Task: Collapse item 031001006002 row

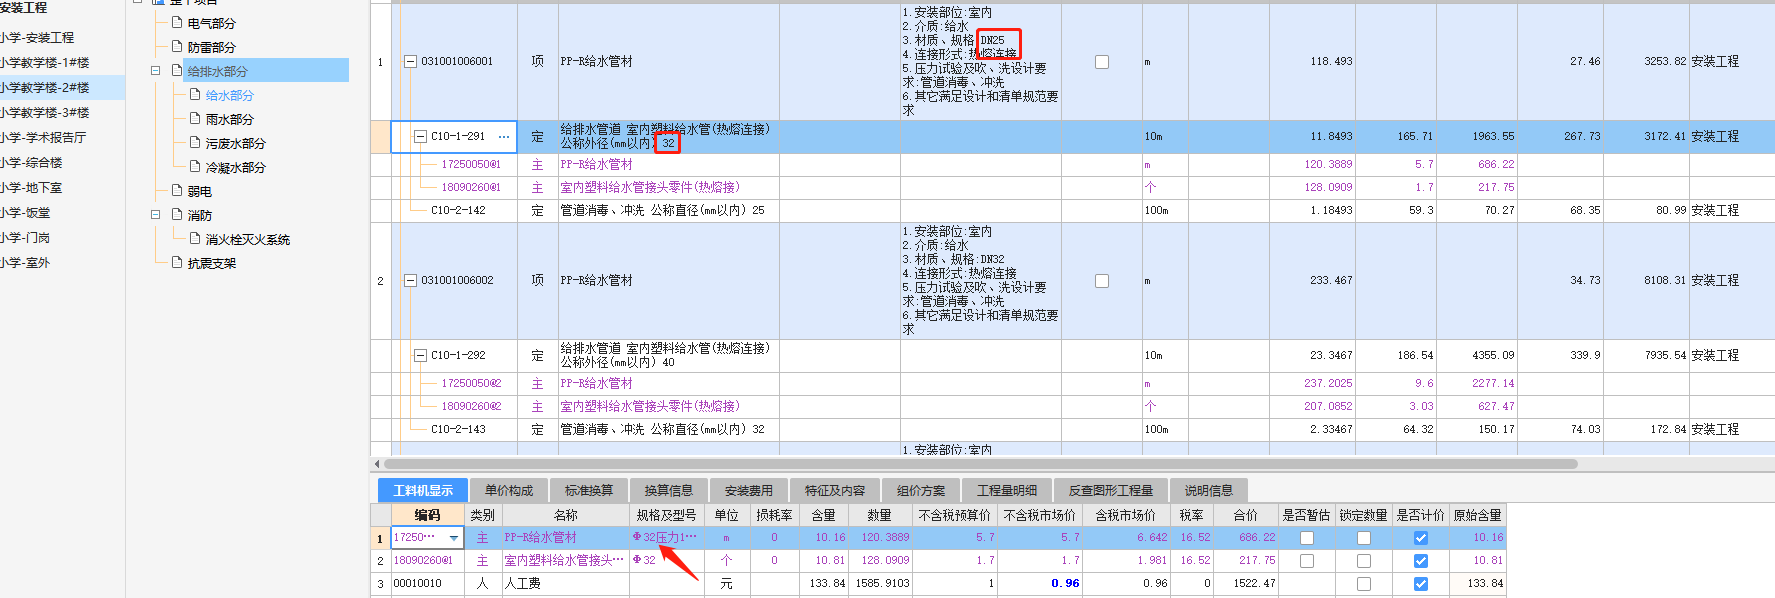Action: 410,280
